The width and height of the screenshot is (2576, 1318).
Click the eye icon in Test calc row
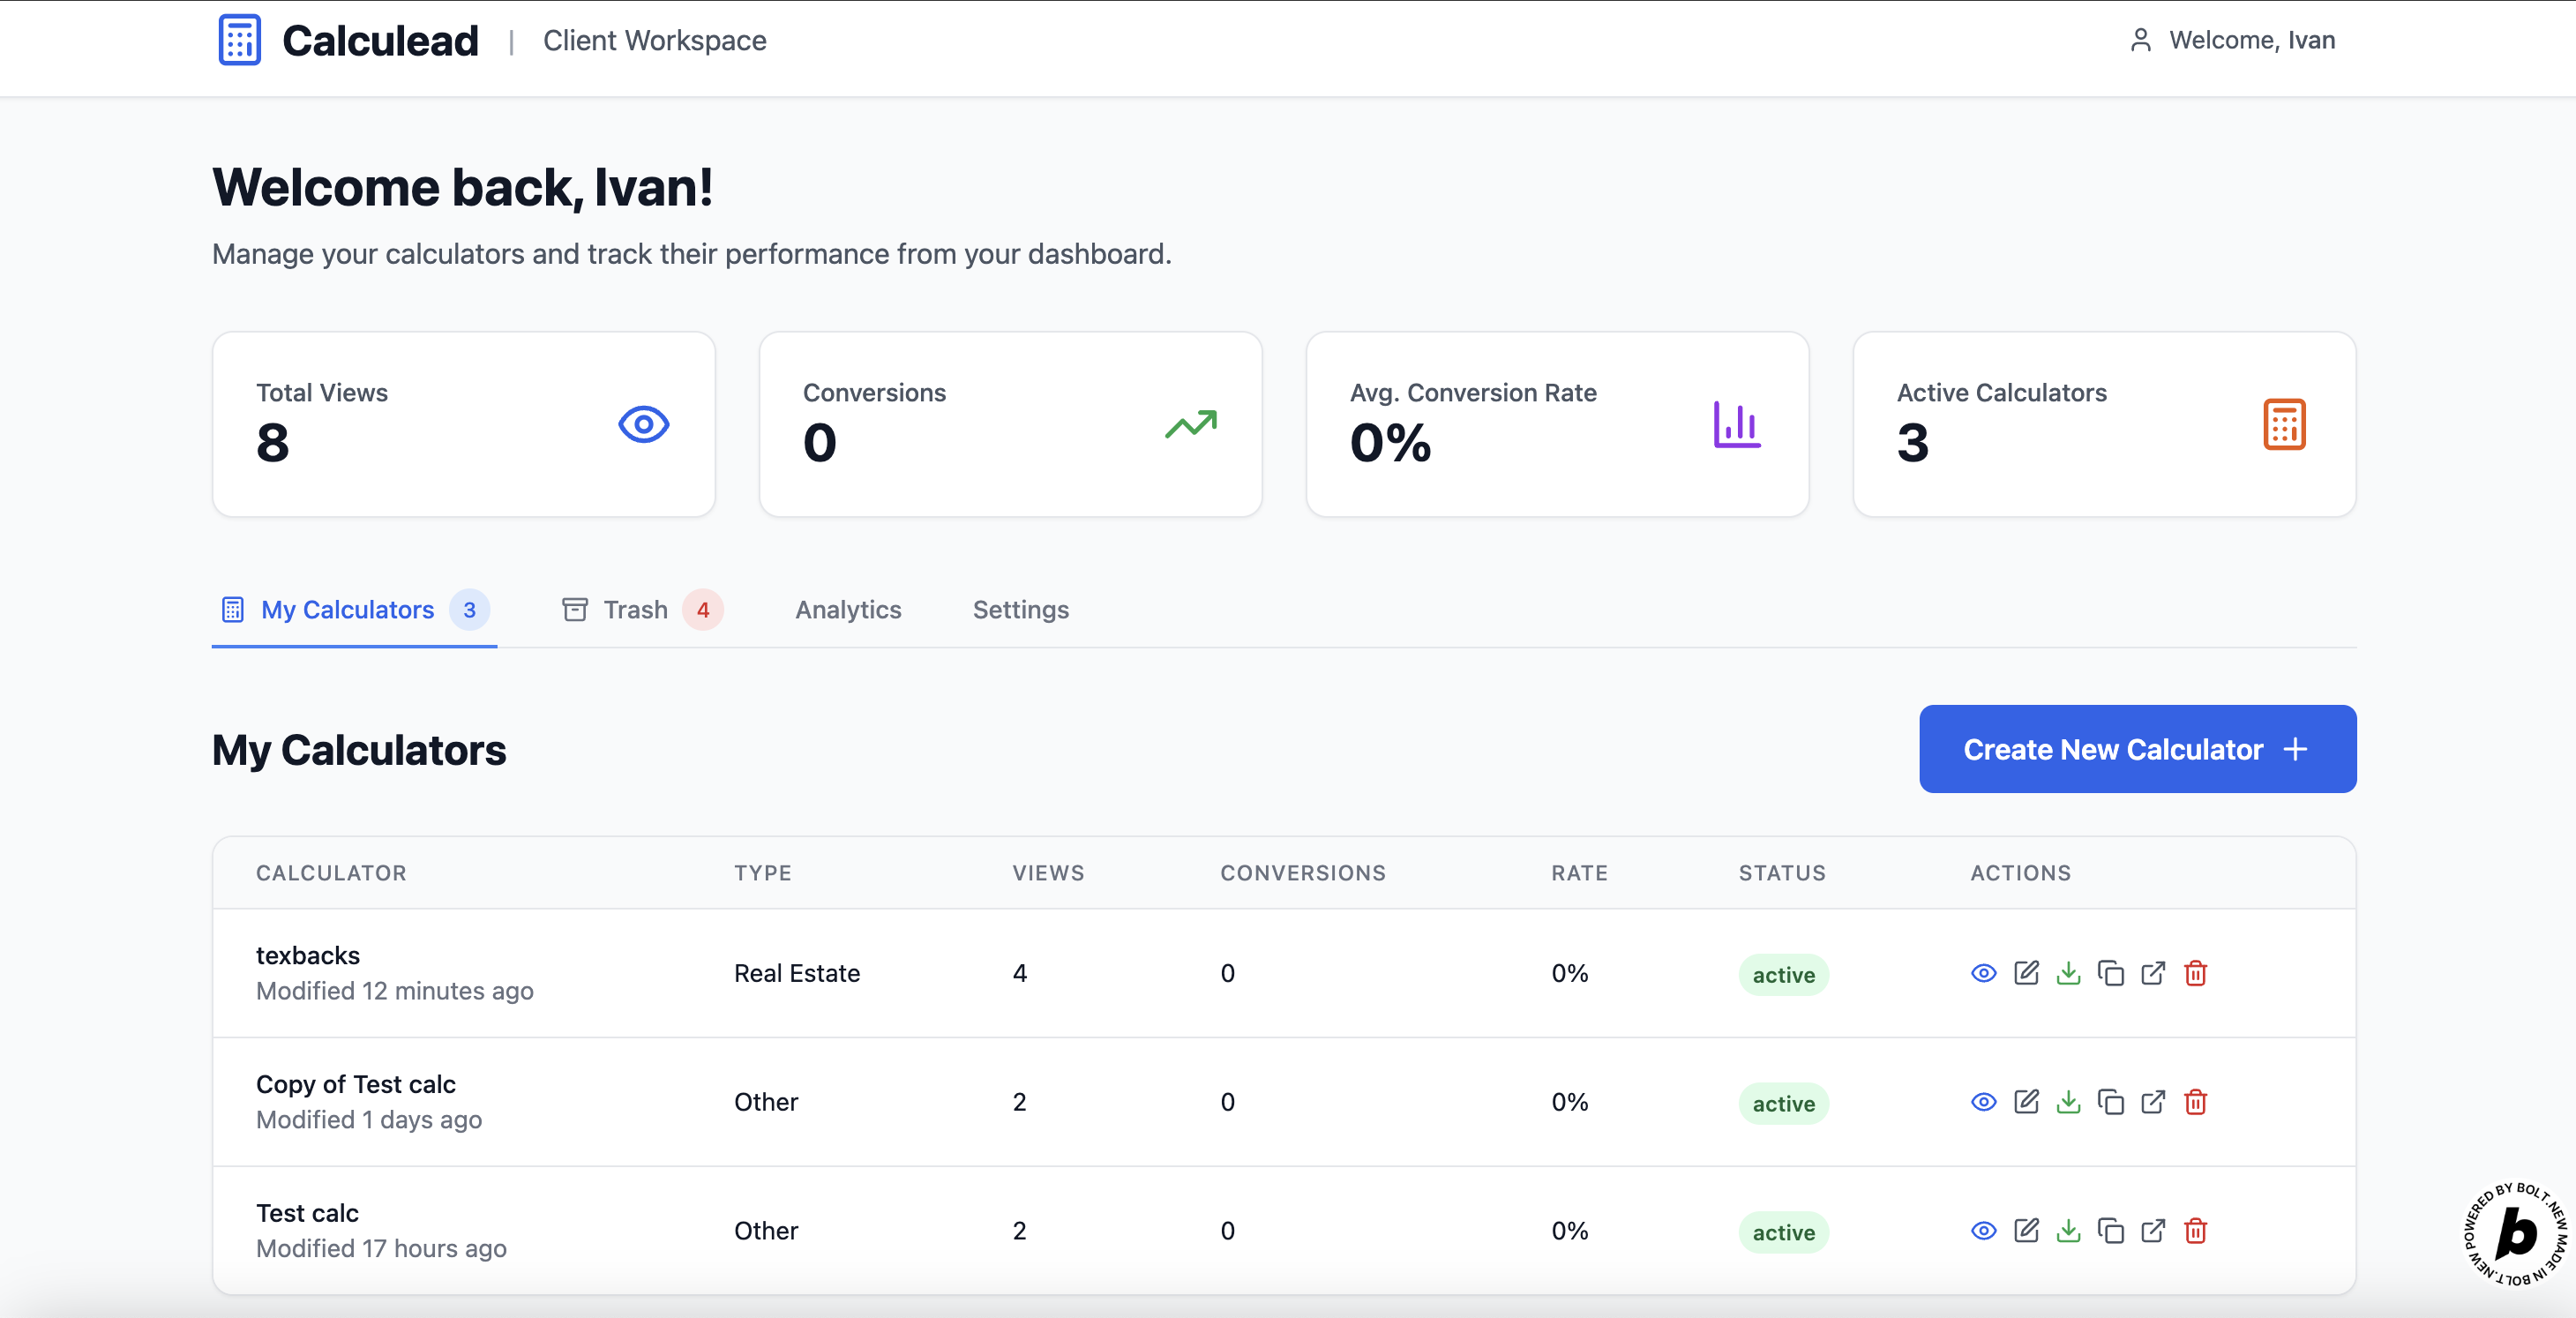tap(1983, 1231)
